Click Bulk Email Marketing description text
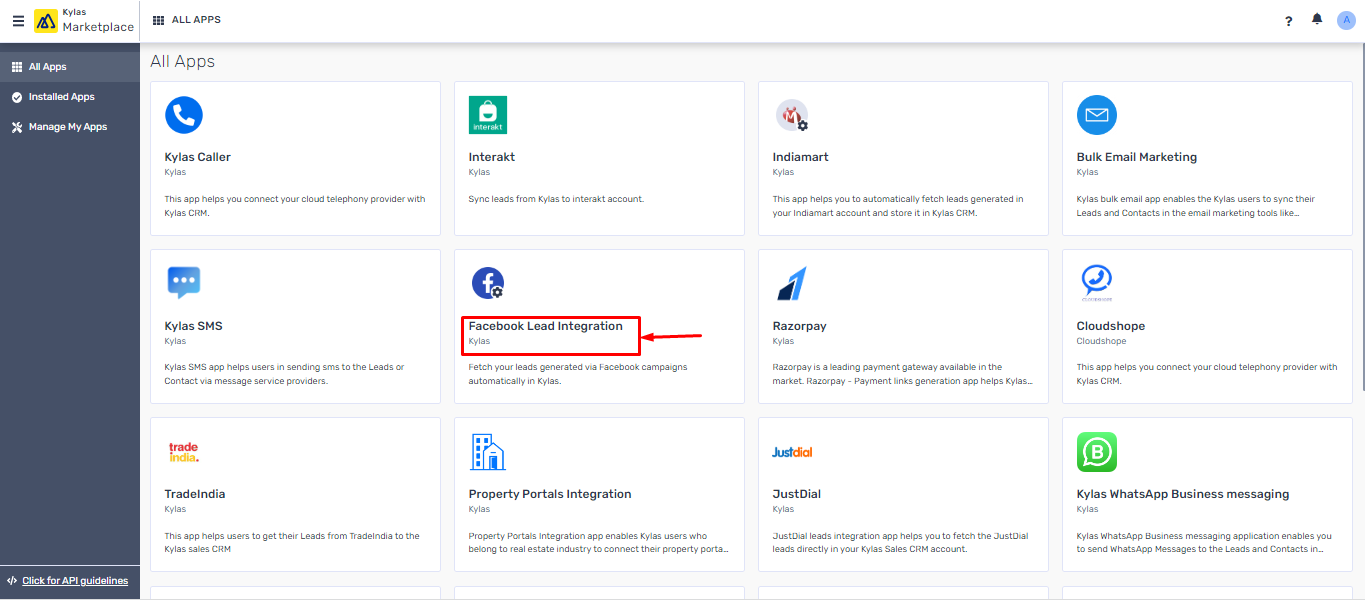The width and height of the screenshot is (1365, 600). (1196, 205)
